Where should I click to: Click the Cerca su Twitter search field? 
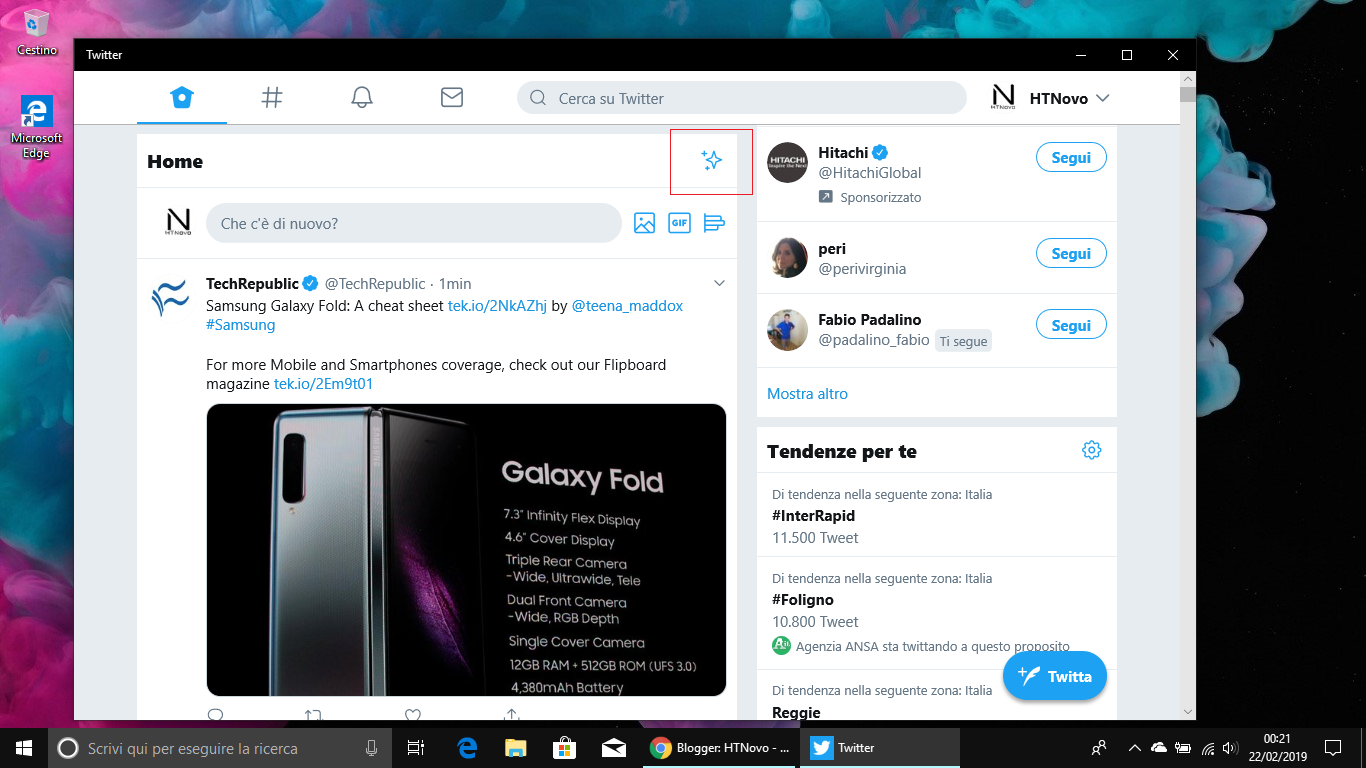click(x=741, y=98)
